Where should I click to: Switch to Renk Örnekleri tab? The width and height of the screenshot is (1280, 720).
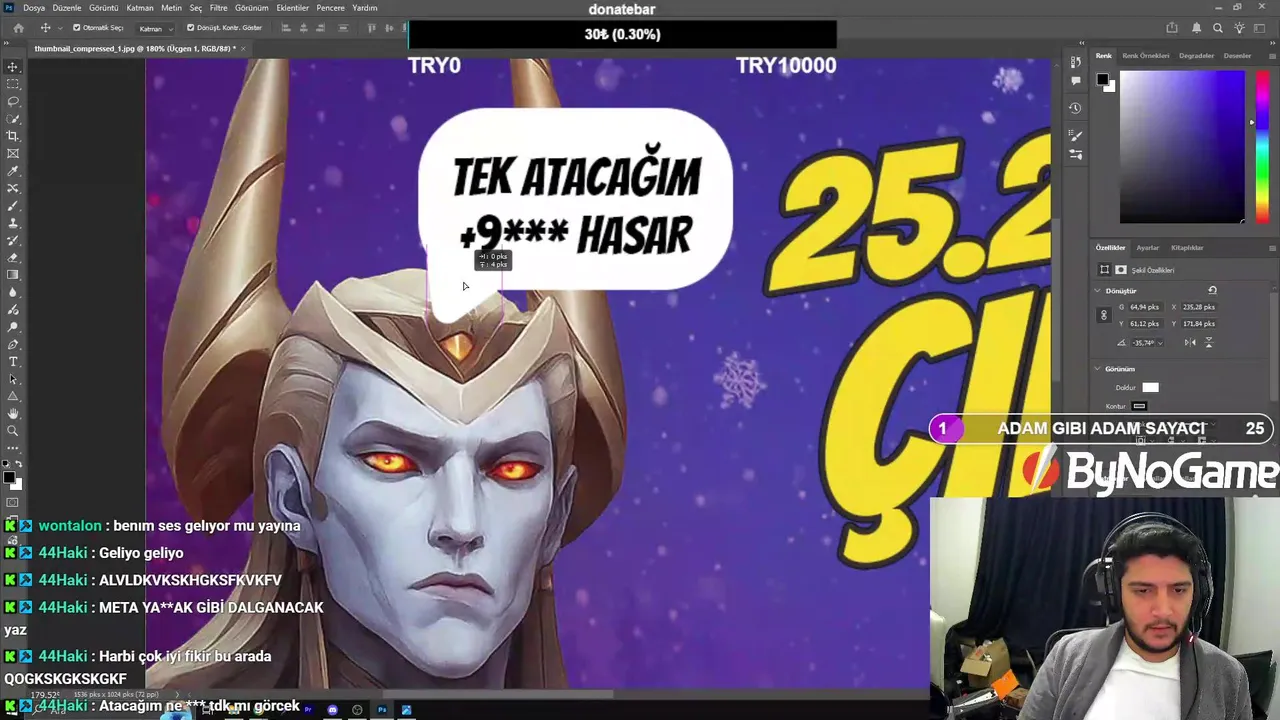1146,56
